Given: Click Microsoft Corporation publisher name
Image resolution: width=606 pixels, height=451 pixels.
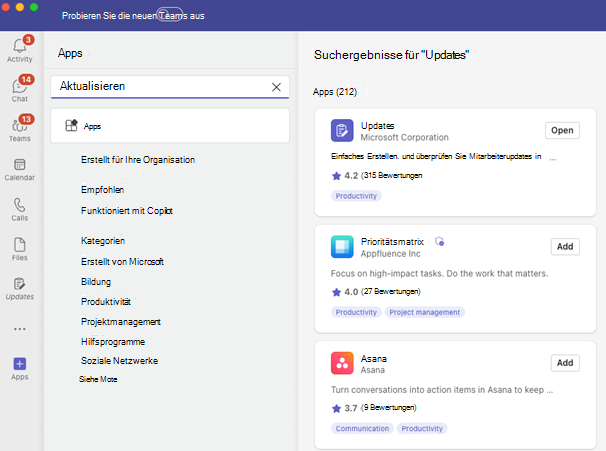Looking at the screenshot, I should click(x=405, y=137).
